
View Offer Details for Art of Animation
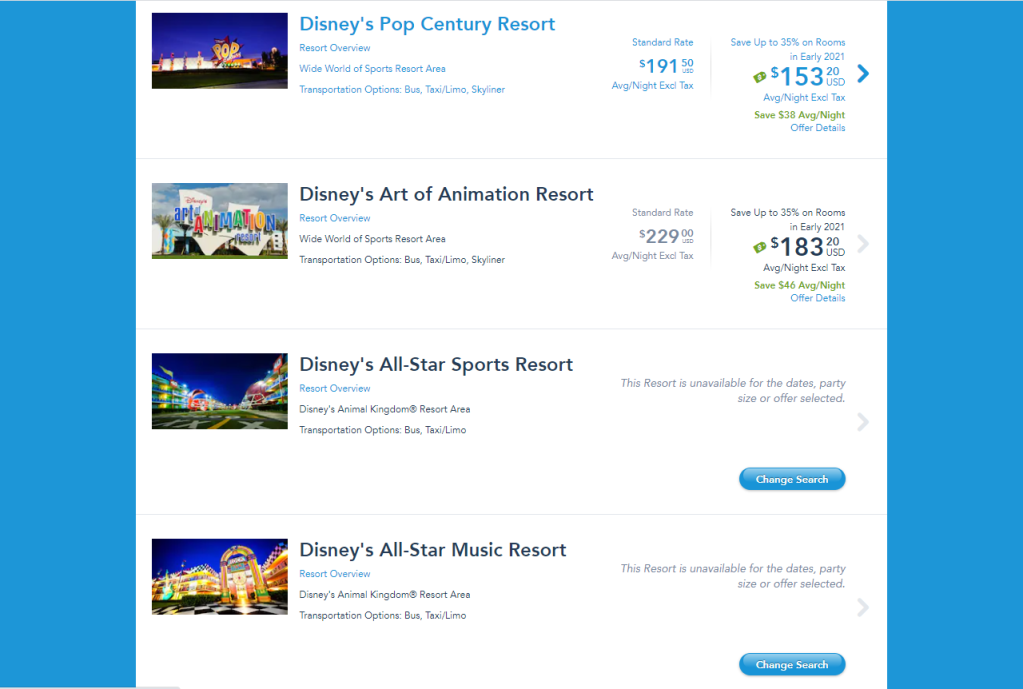tap(817, 298)
